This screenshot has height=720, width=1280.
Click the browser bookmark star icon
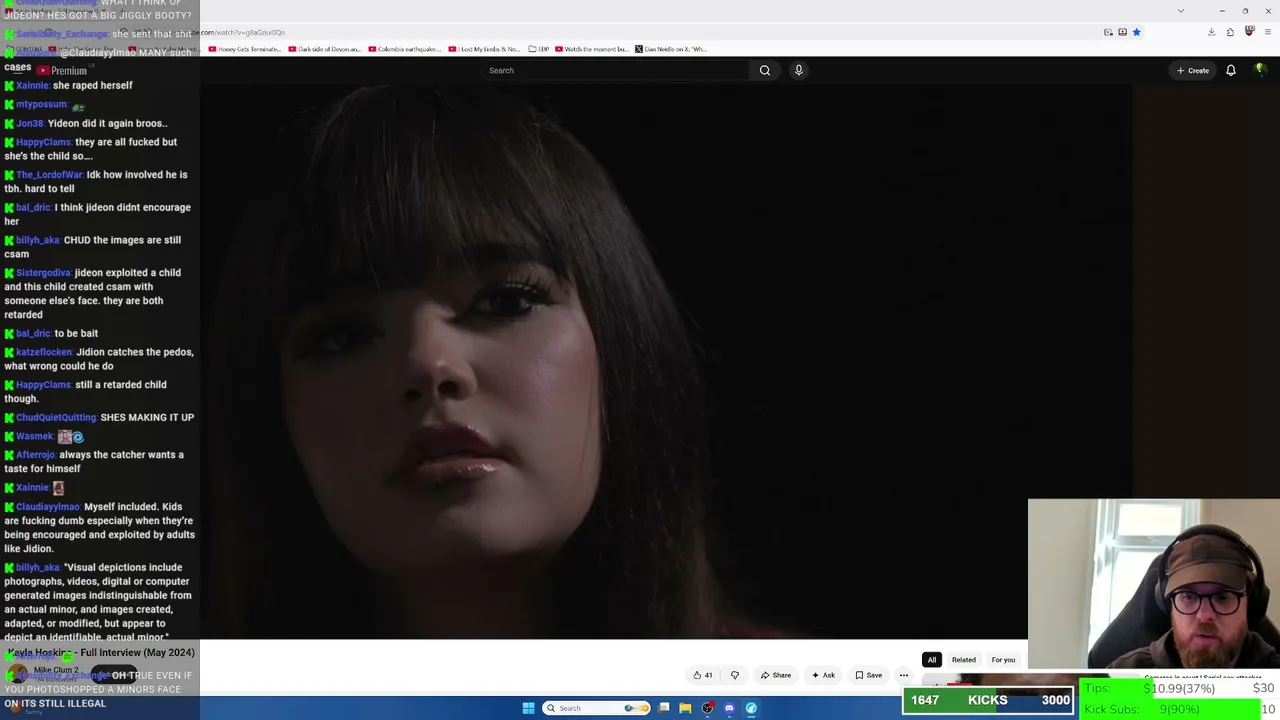[x=1136, y=32]
